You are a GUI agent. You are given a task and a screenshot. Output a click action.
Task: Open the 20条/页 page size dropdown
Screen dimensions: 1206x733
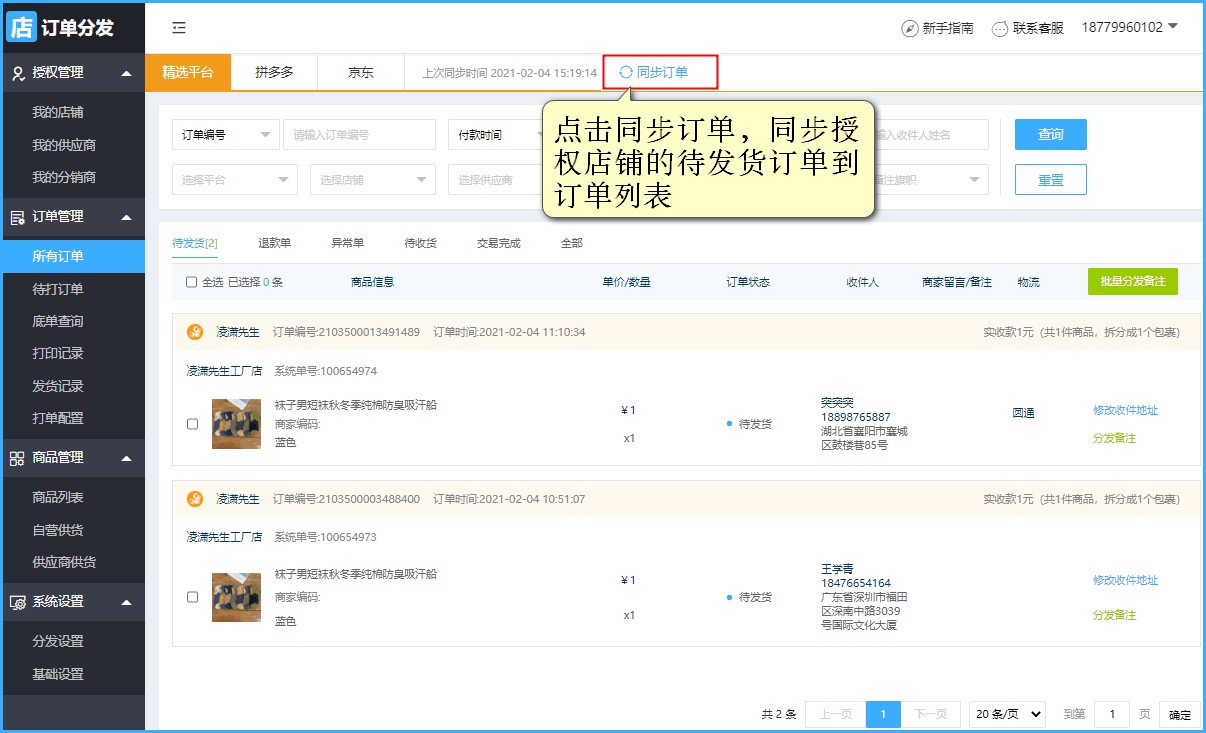click(1007, 714)
